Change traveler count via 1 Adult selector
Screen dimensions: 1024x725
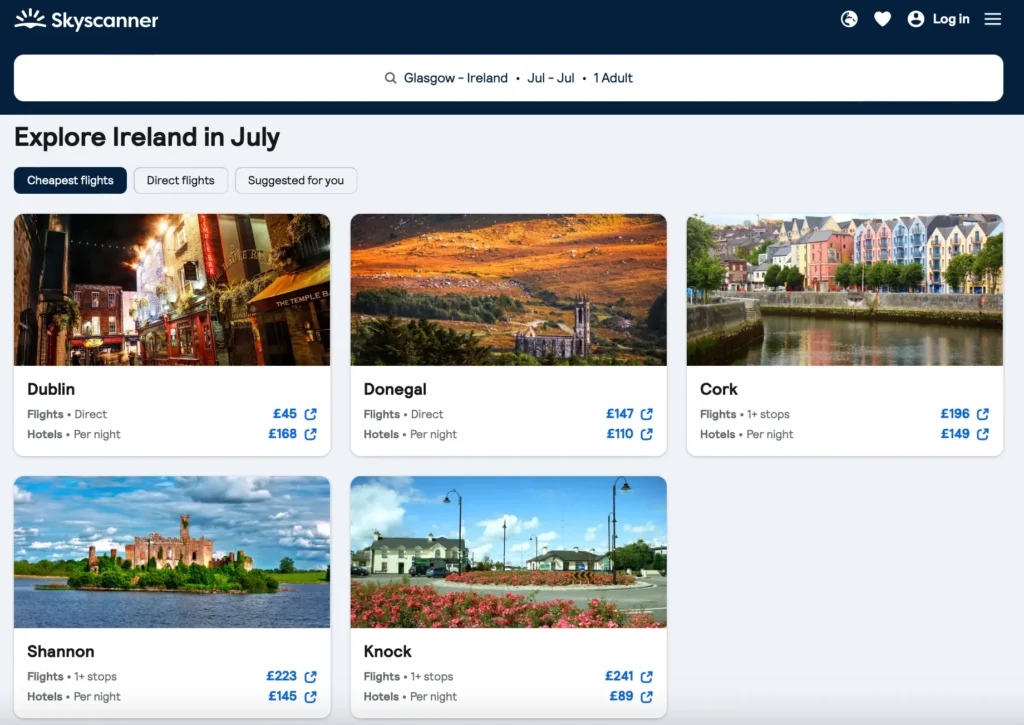tap(612, 77)
